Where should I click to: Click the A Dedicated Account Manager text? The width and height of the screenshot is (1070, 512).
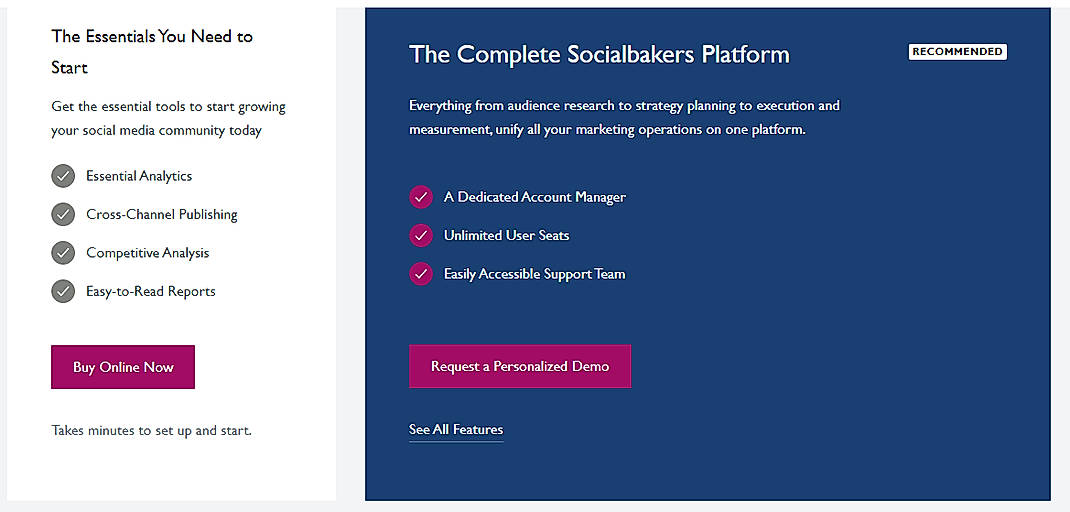pyautogui.click(x=535, y=197)
